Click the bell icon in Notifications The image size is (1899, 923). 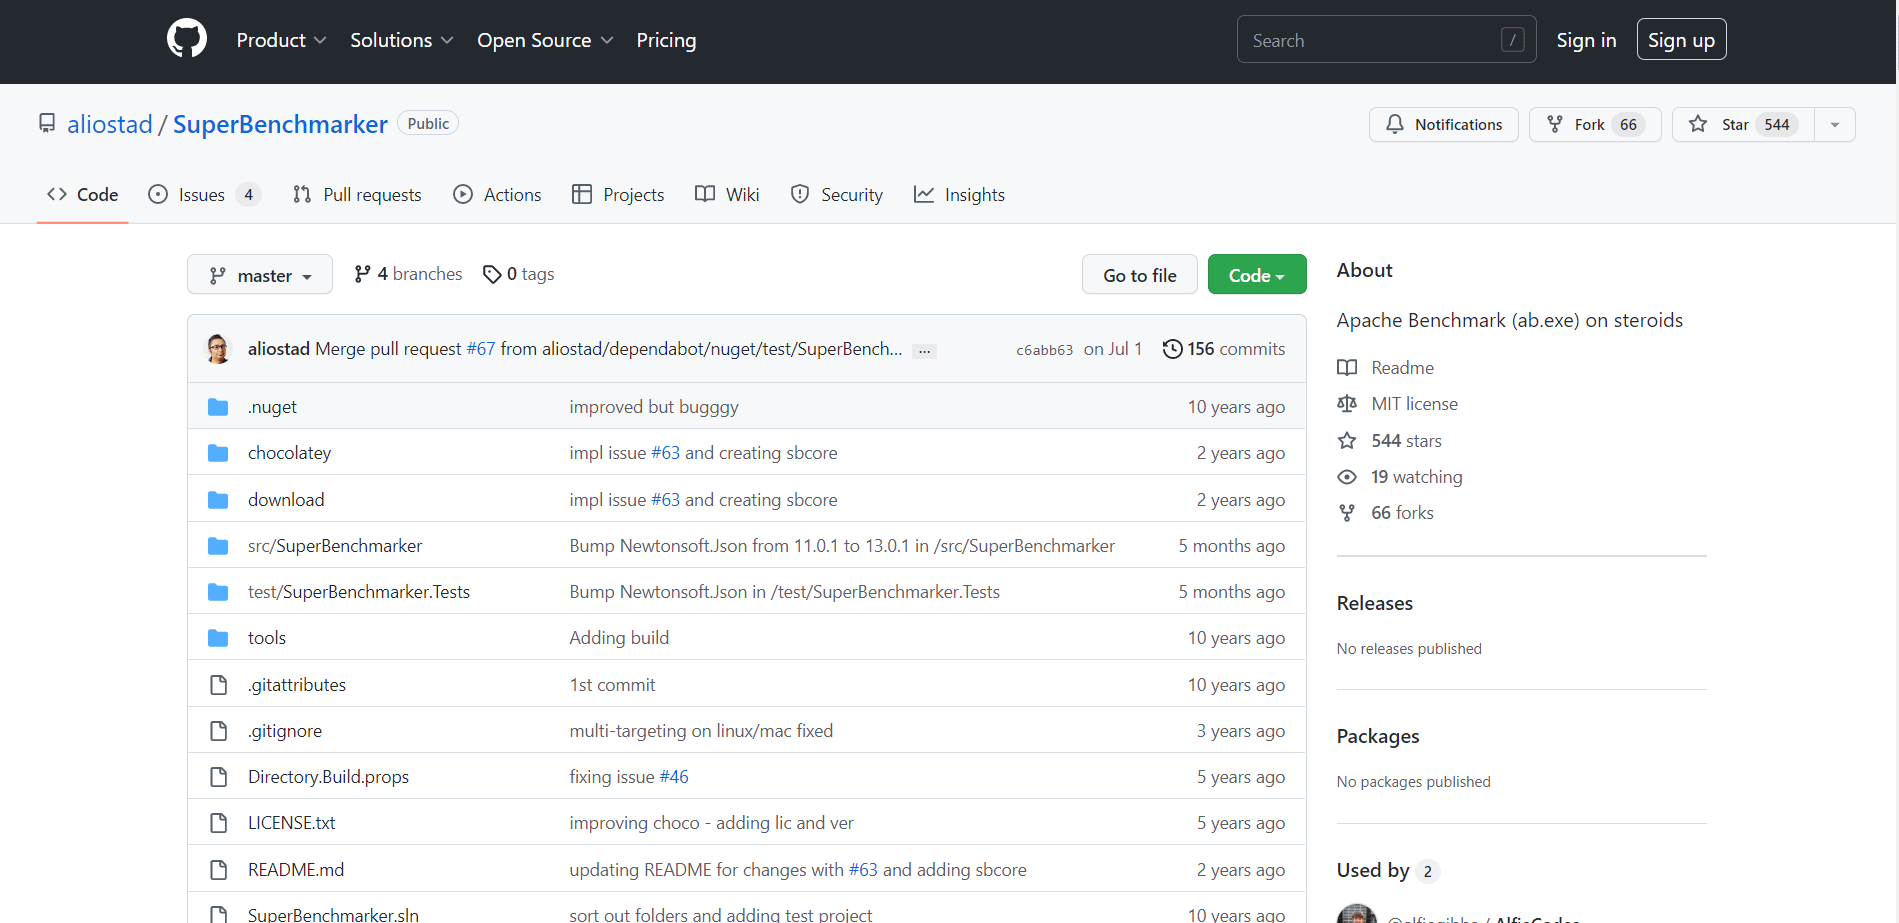pyautogui.click(x=1395, y=124)
